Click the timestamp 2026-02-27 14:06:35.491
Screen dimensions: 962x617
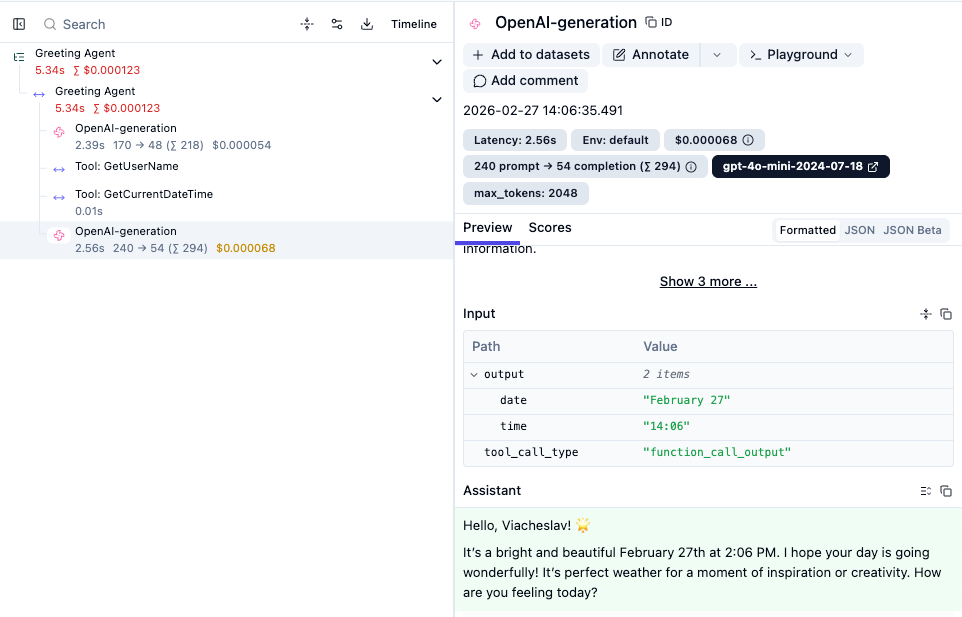(543, 110)
